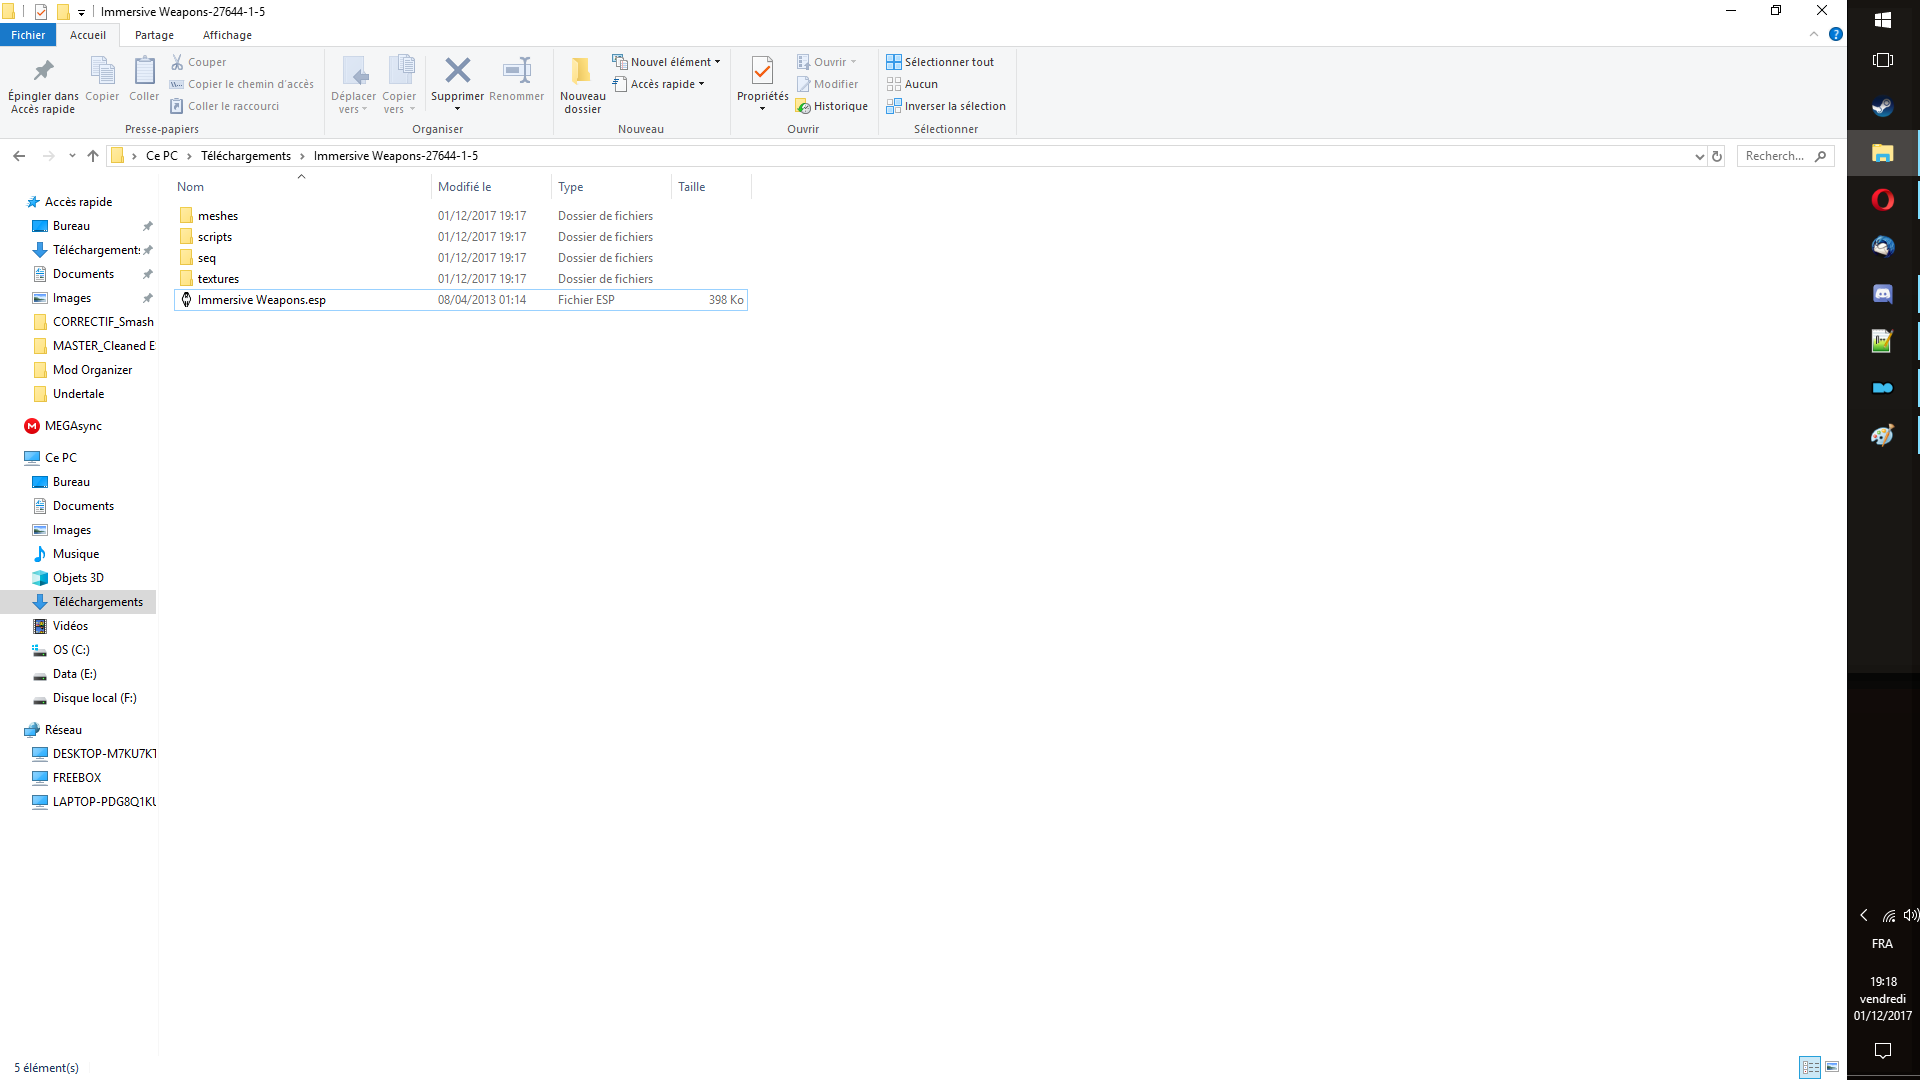The image size is (1920, 1080).
Task: Open Accès rapide in navigation pane
Action: 78,202
